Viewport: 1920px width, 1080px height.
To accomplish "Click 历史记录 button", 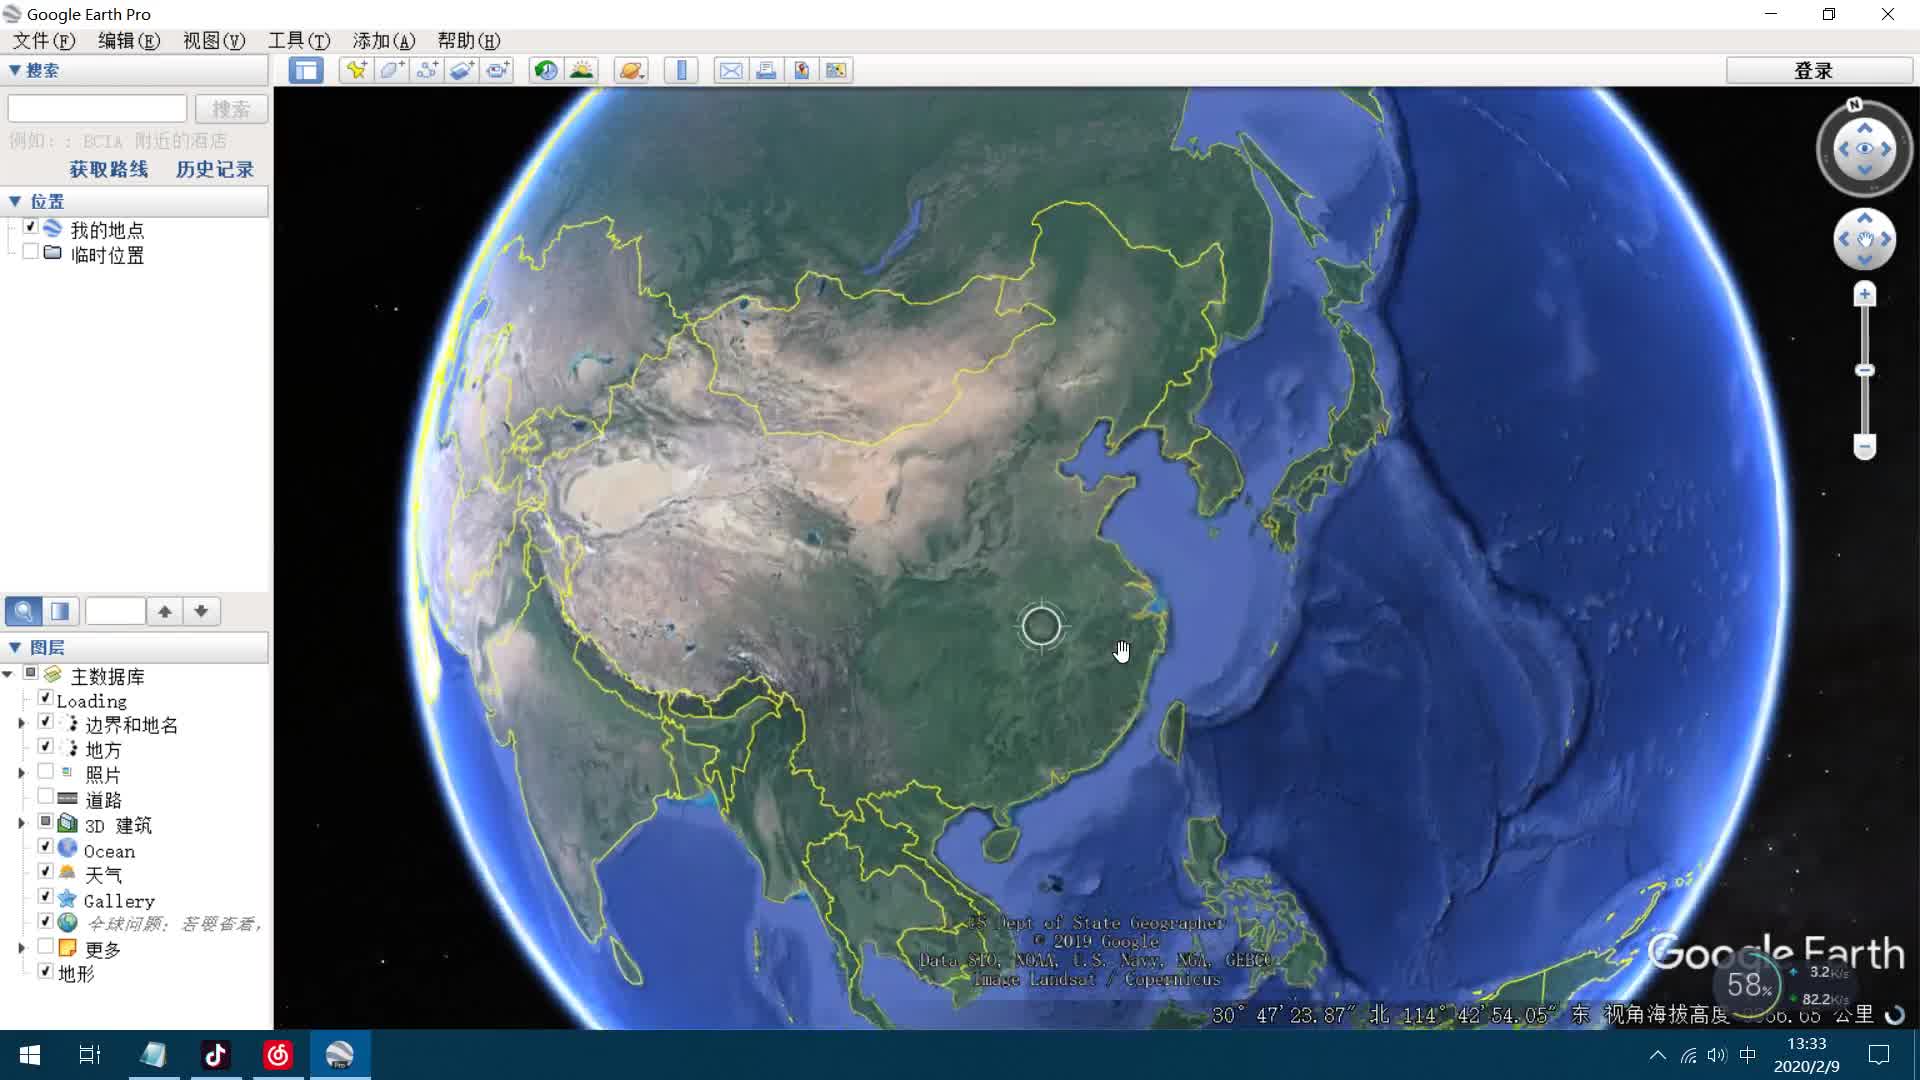I will pos(215,169).
